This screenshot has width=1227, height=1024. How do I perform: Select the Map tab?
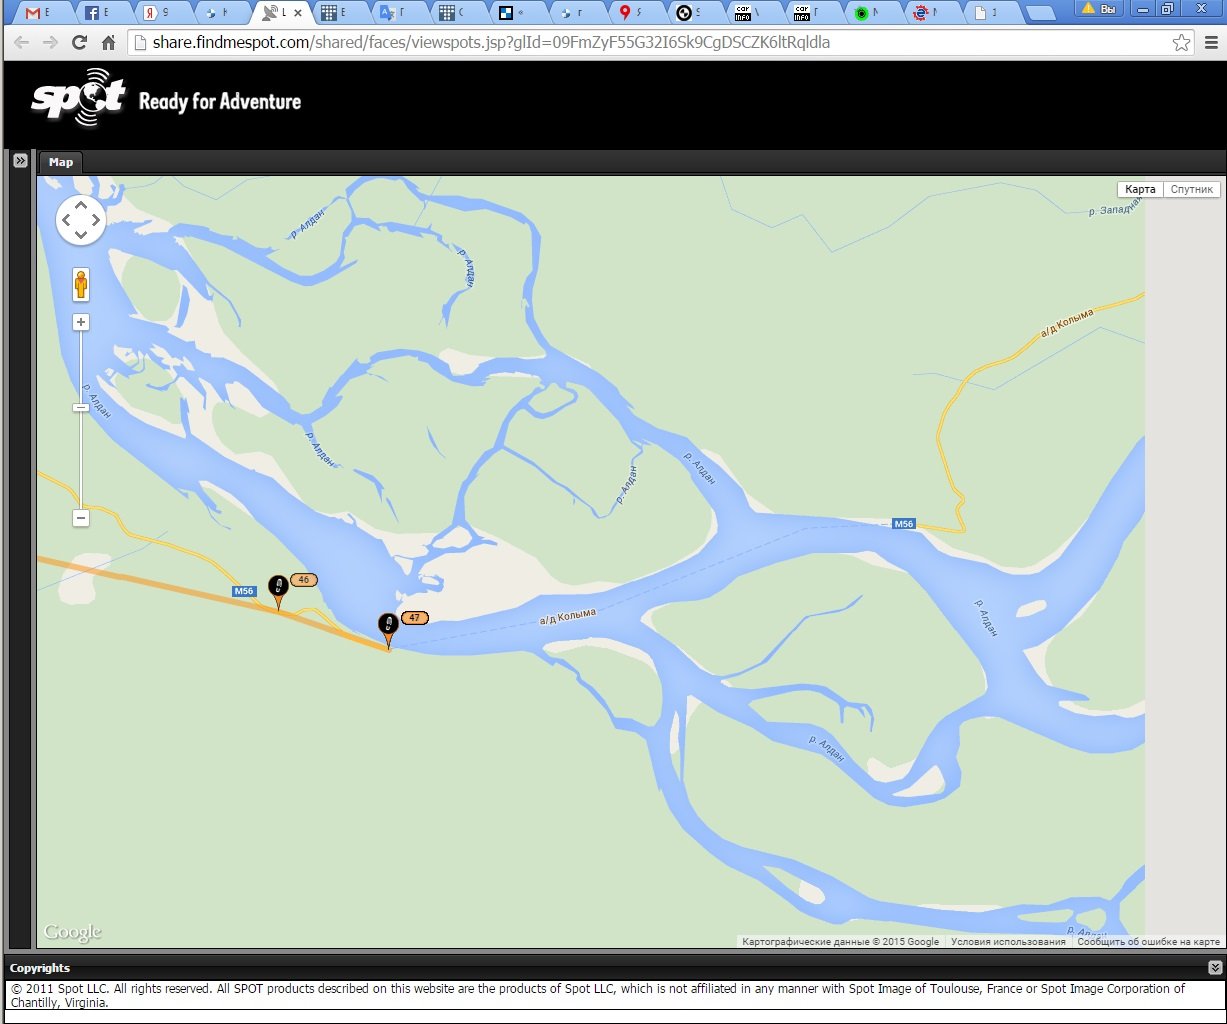pyautogui.click(x=61, y=162)
